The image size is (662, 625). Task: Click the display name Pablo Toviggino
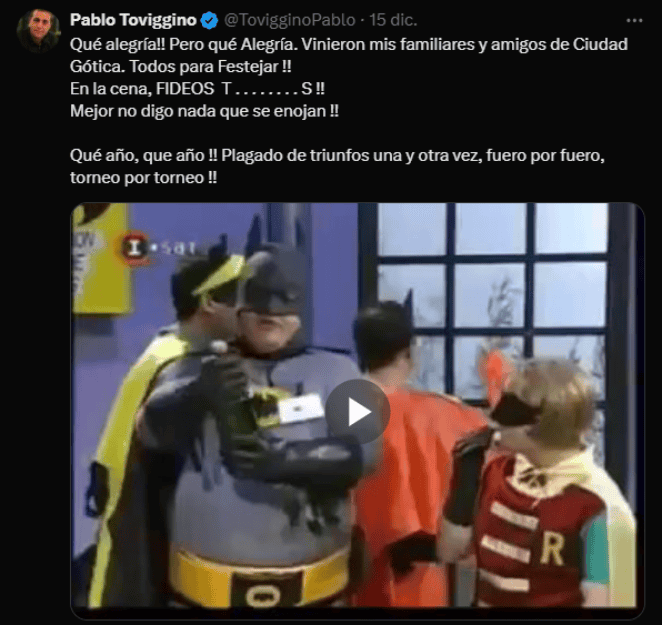tap(133, 20)
